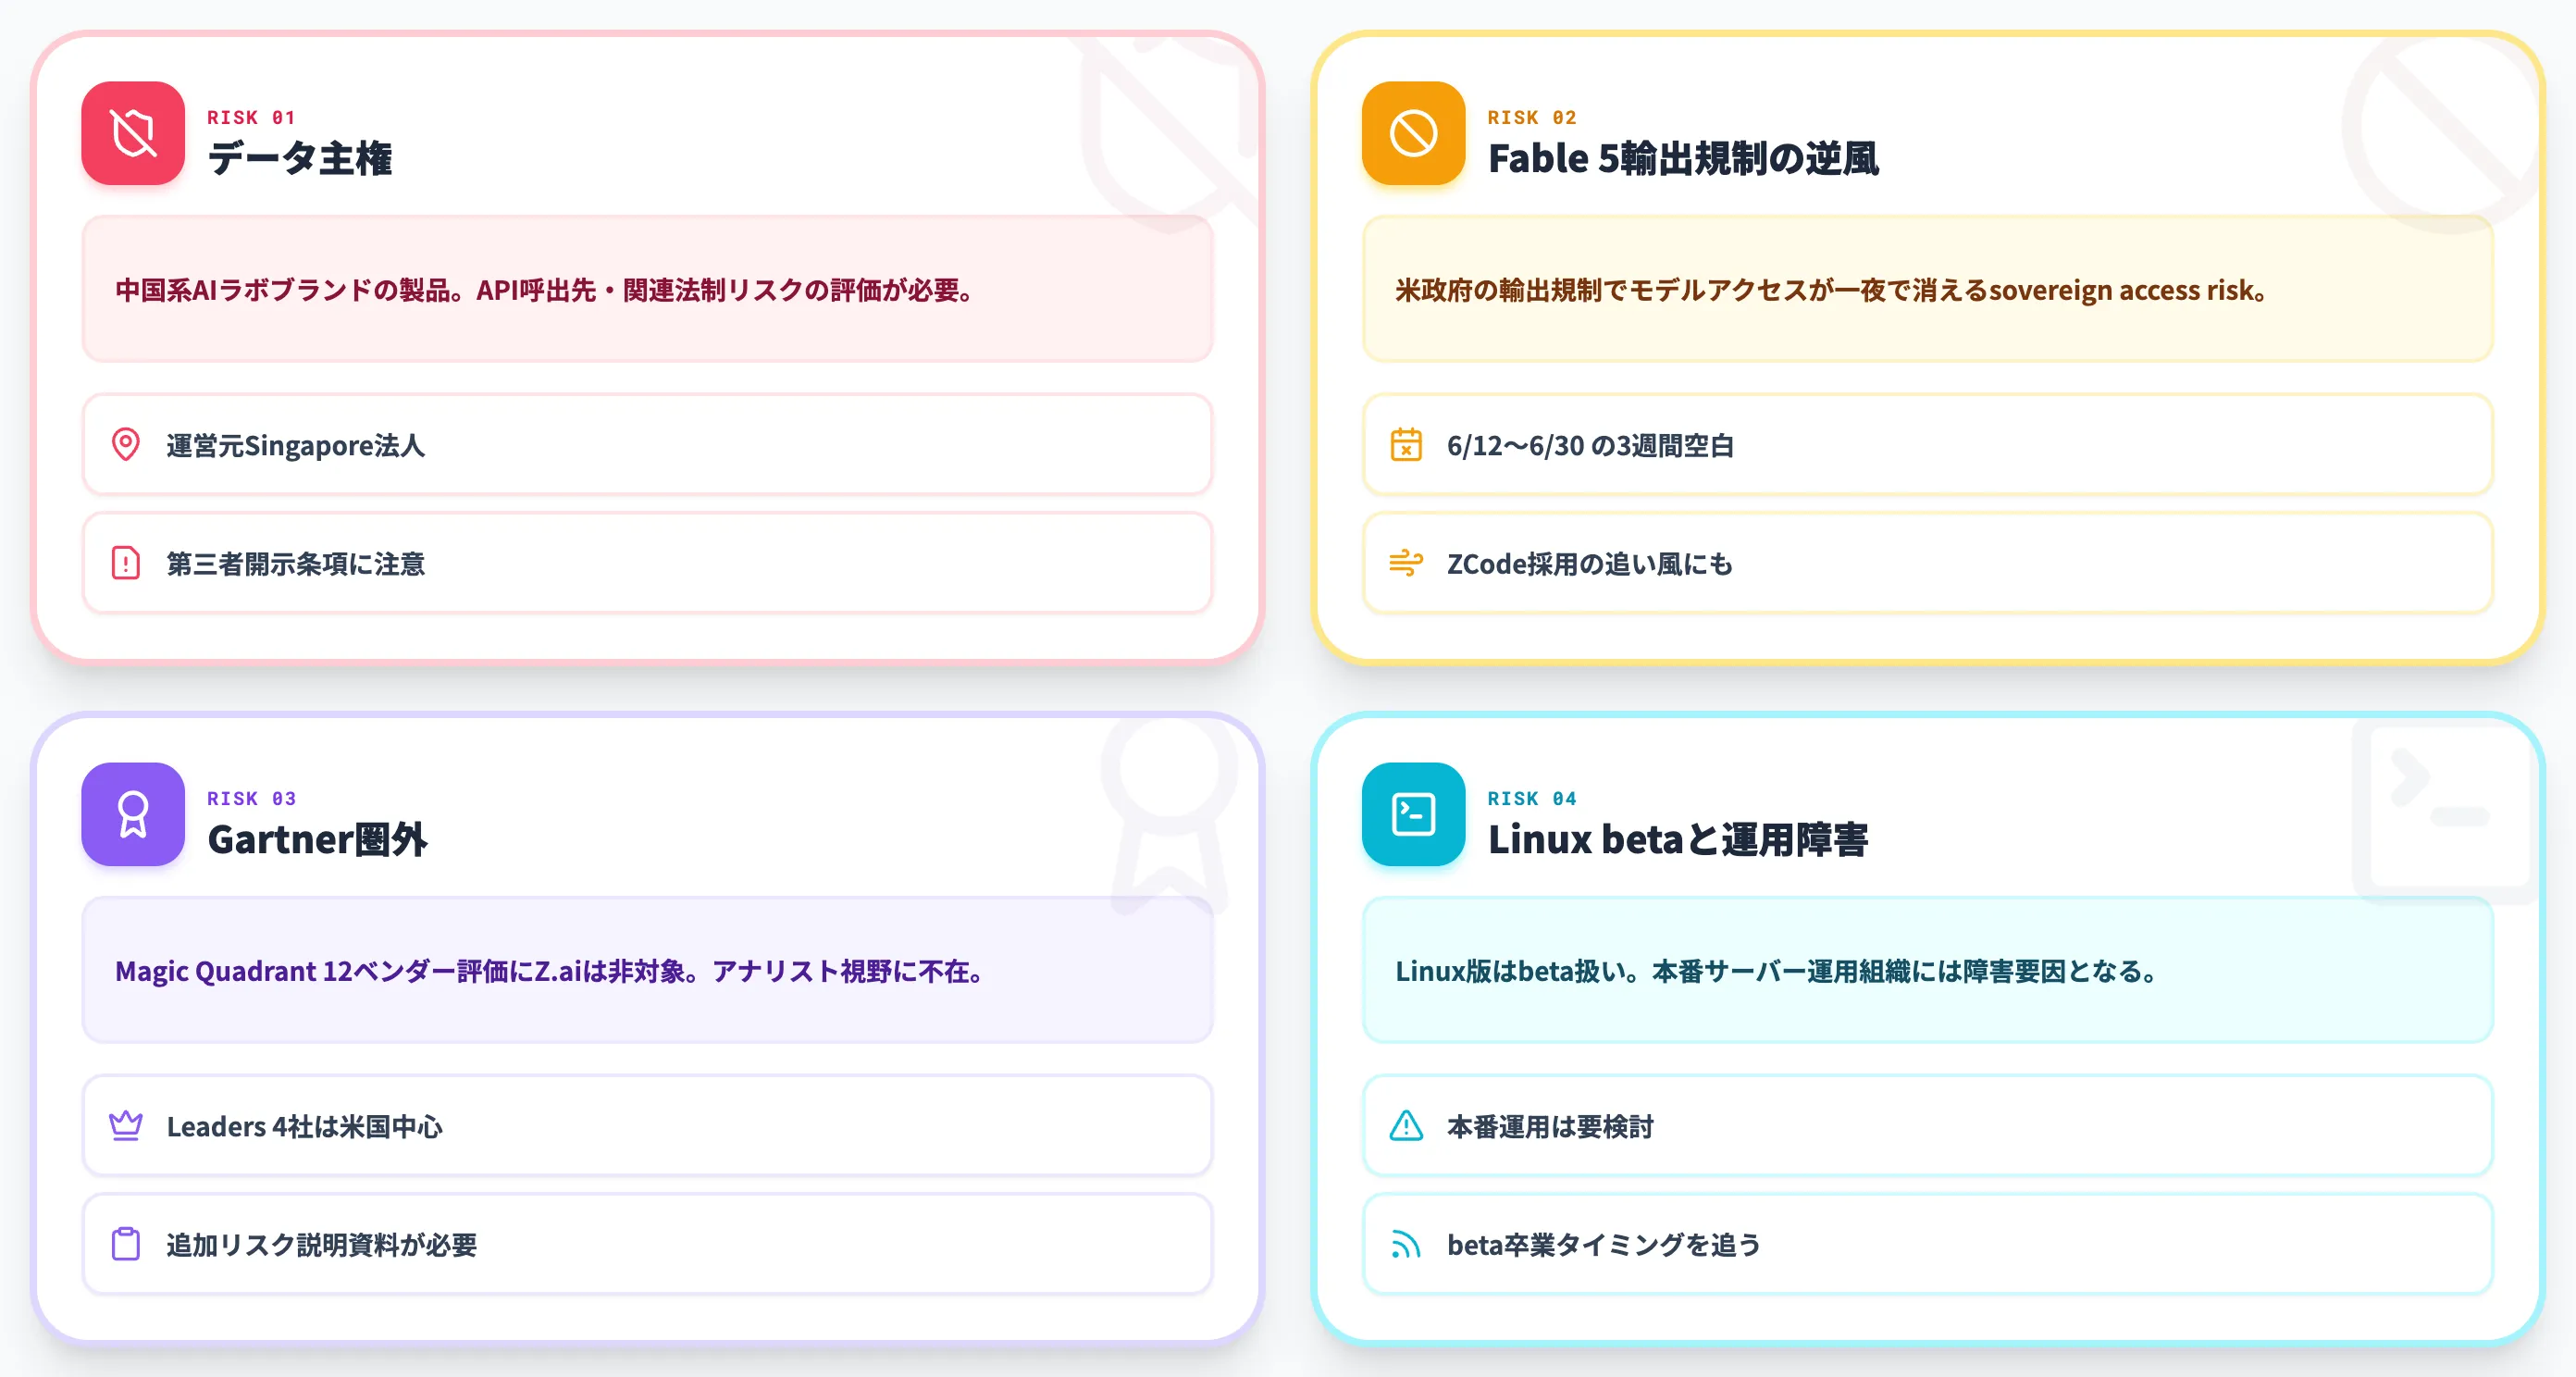Click the wind icon beside ZCode採用の追い風にも
This screenshot has width=2576, height=1377.
[x=1406, y=563]
